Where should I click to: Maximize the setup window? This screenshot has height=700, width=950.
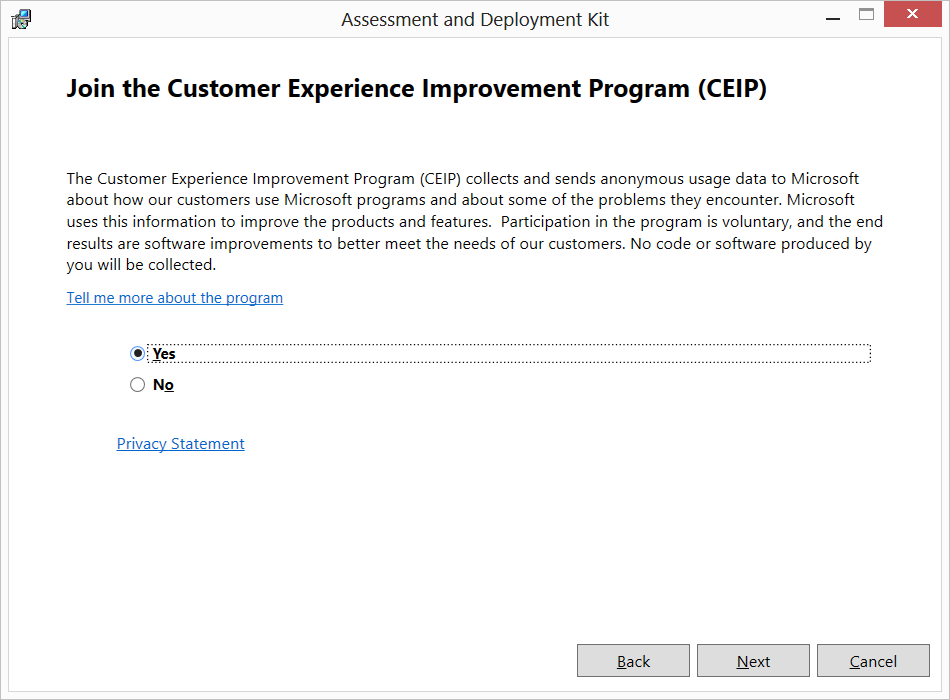[866, 15]
